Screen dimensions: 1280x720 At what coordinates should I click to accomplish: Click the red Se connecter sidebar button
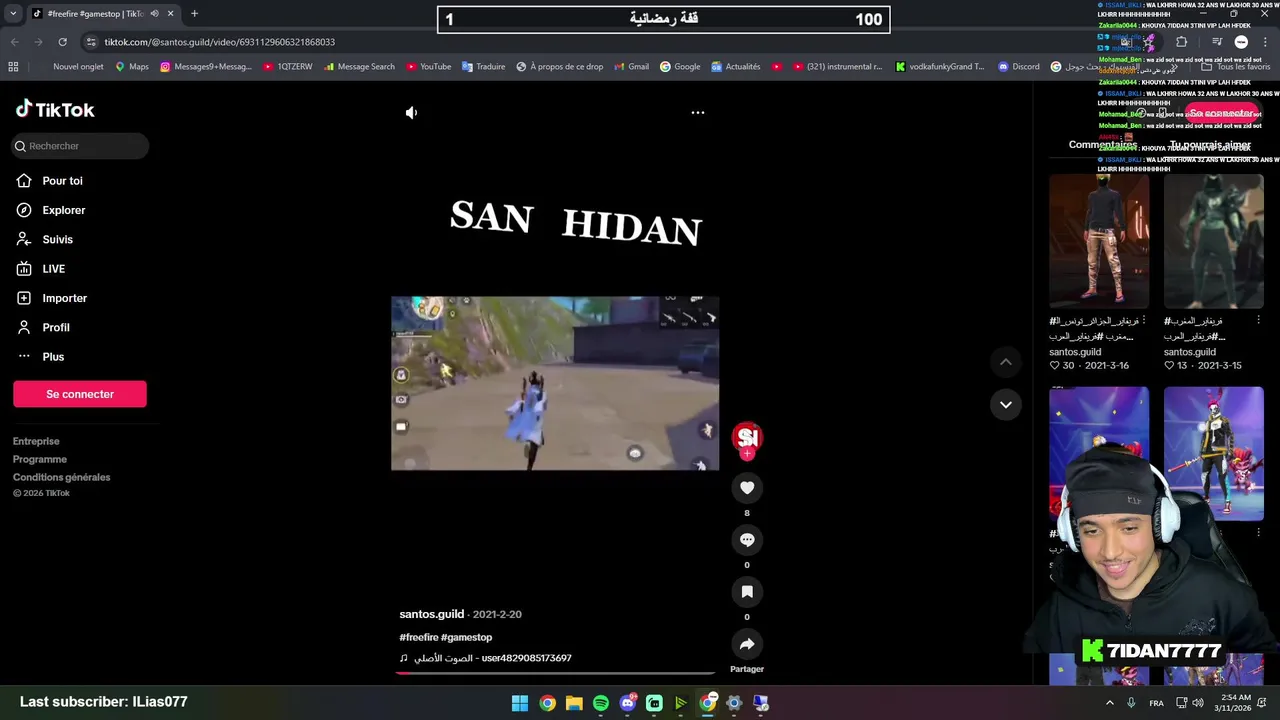(80, 394)
